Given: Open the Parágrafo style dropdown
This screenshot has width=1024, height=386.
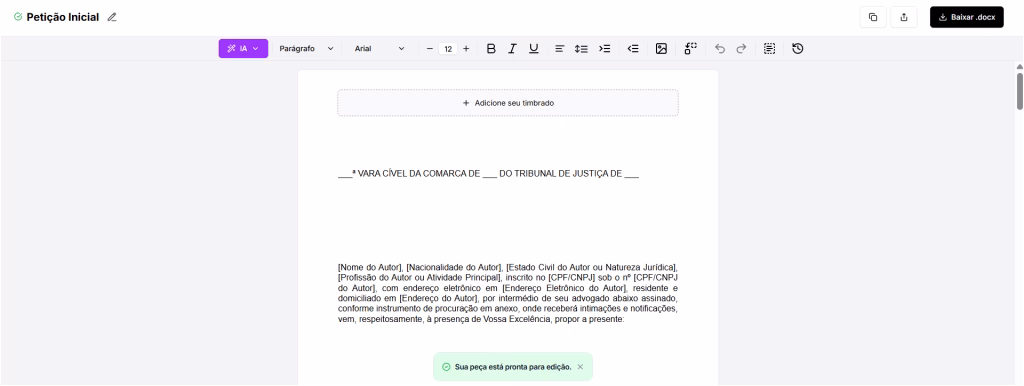Looking at the screenshot, I should tap(306, 48).
